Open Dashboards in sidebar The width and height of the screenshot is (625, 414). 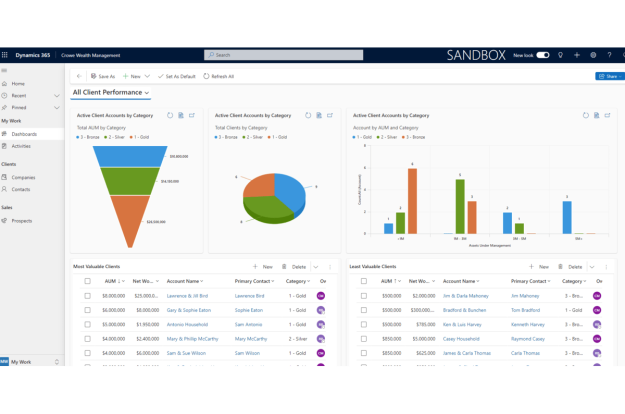32,134
